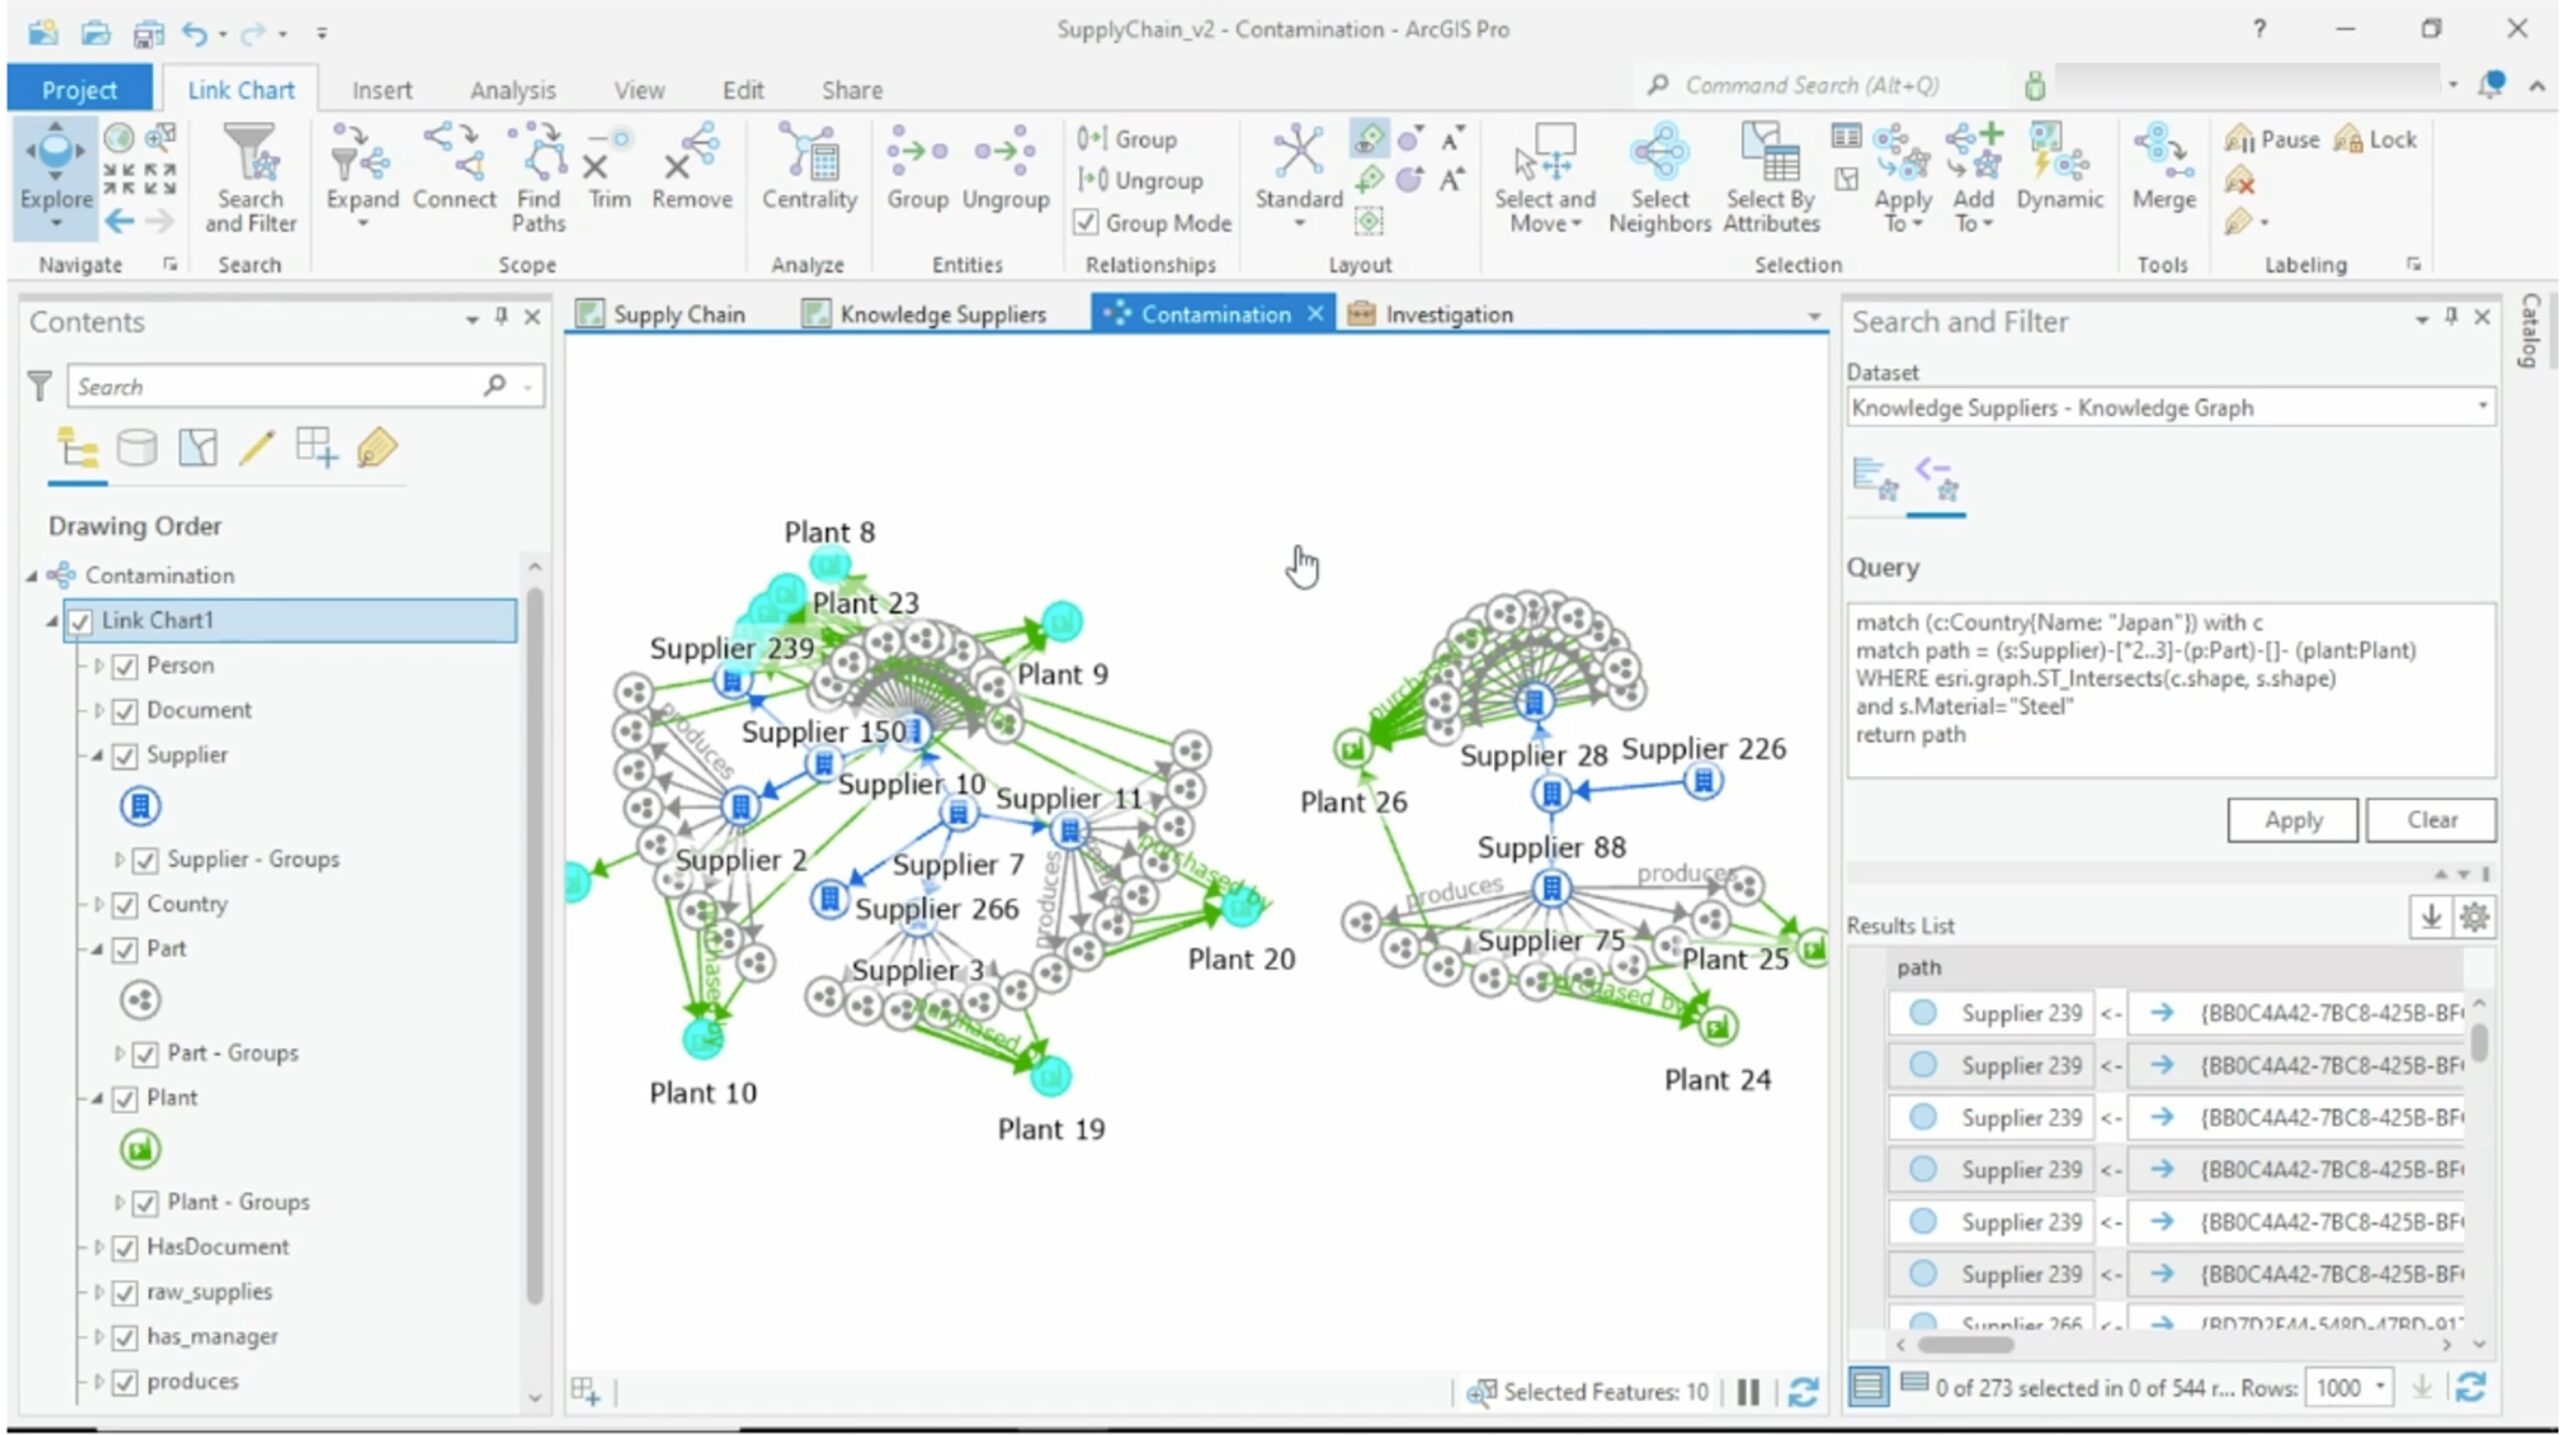
Task: Open the Project tab
Action: tap(79, 89)
